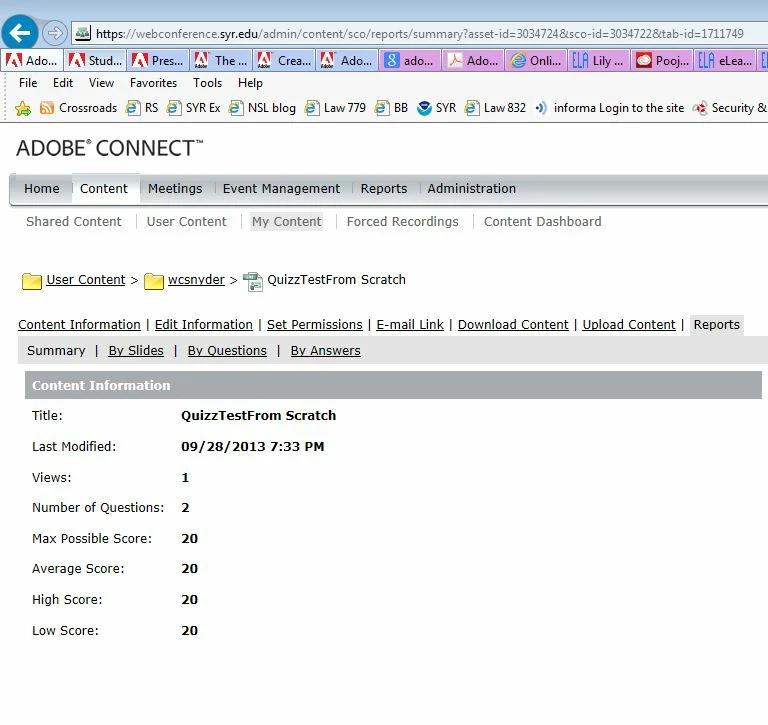Viewport: 768px width, 725px height.
Task: Click the browser address bar URL
Action: coord(419,33)
